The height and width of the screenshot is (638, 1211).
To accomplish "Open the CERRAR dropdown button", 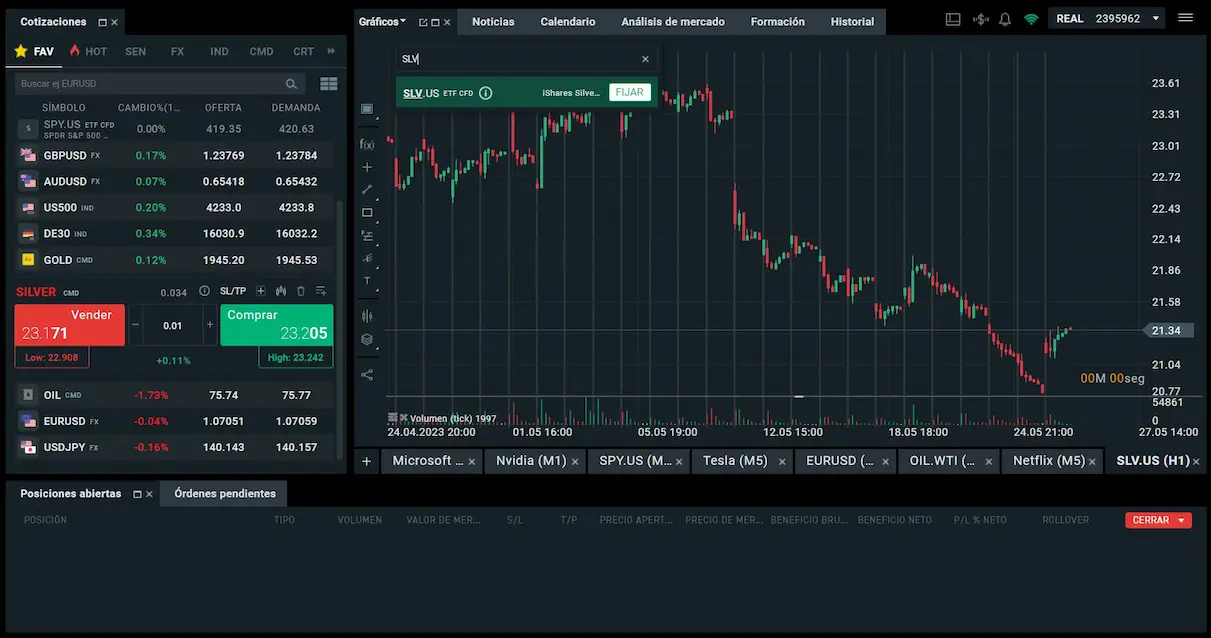I will point(1158,520).
